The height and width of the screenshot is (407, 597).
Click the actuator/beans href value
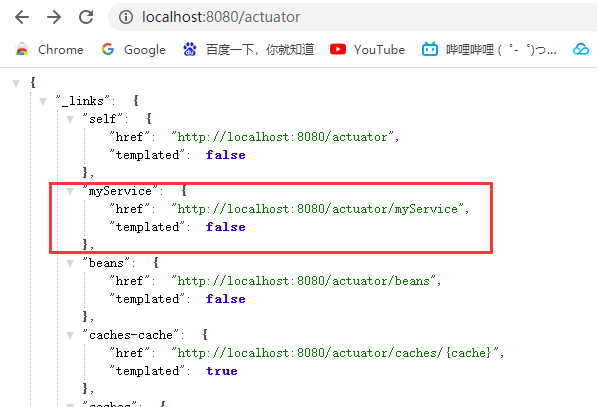point(303,281)
